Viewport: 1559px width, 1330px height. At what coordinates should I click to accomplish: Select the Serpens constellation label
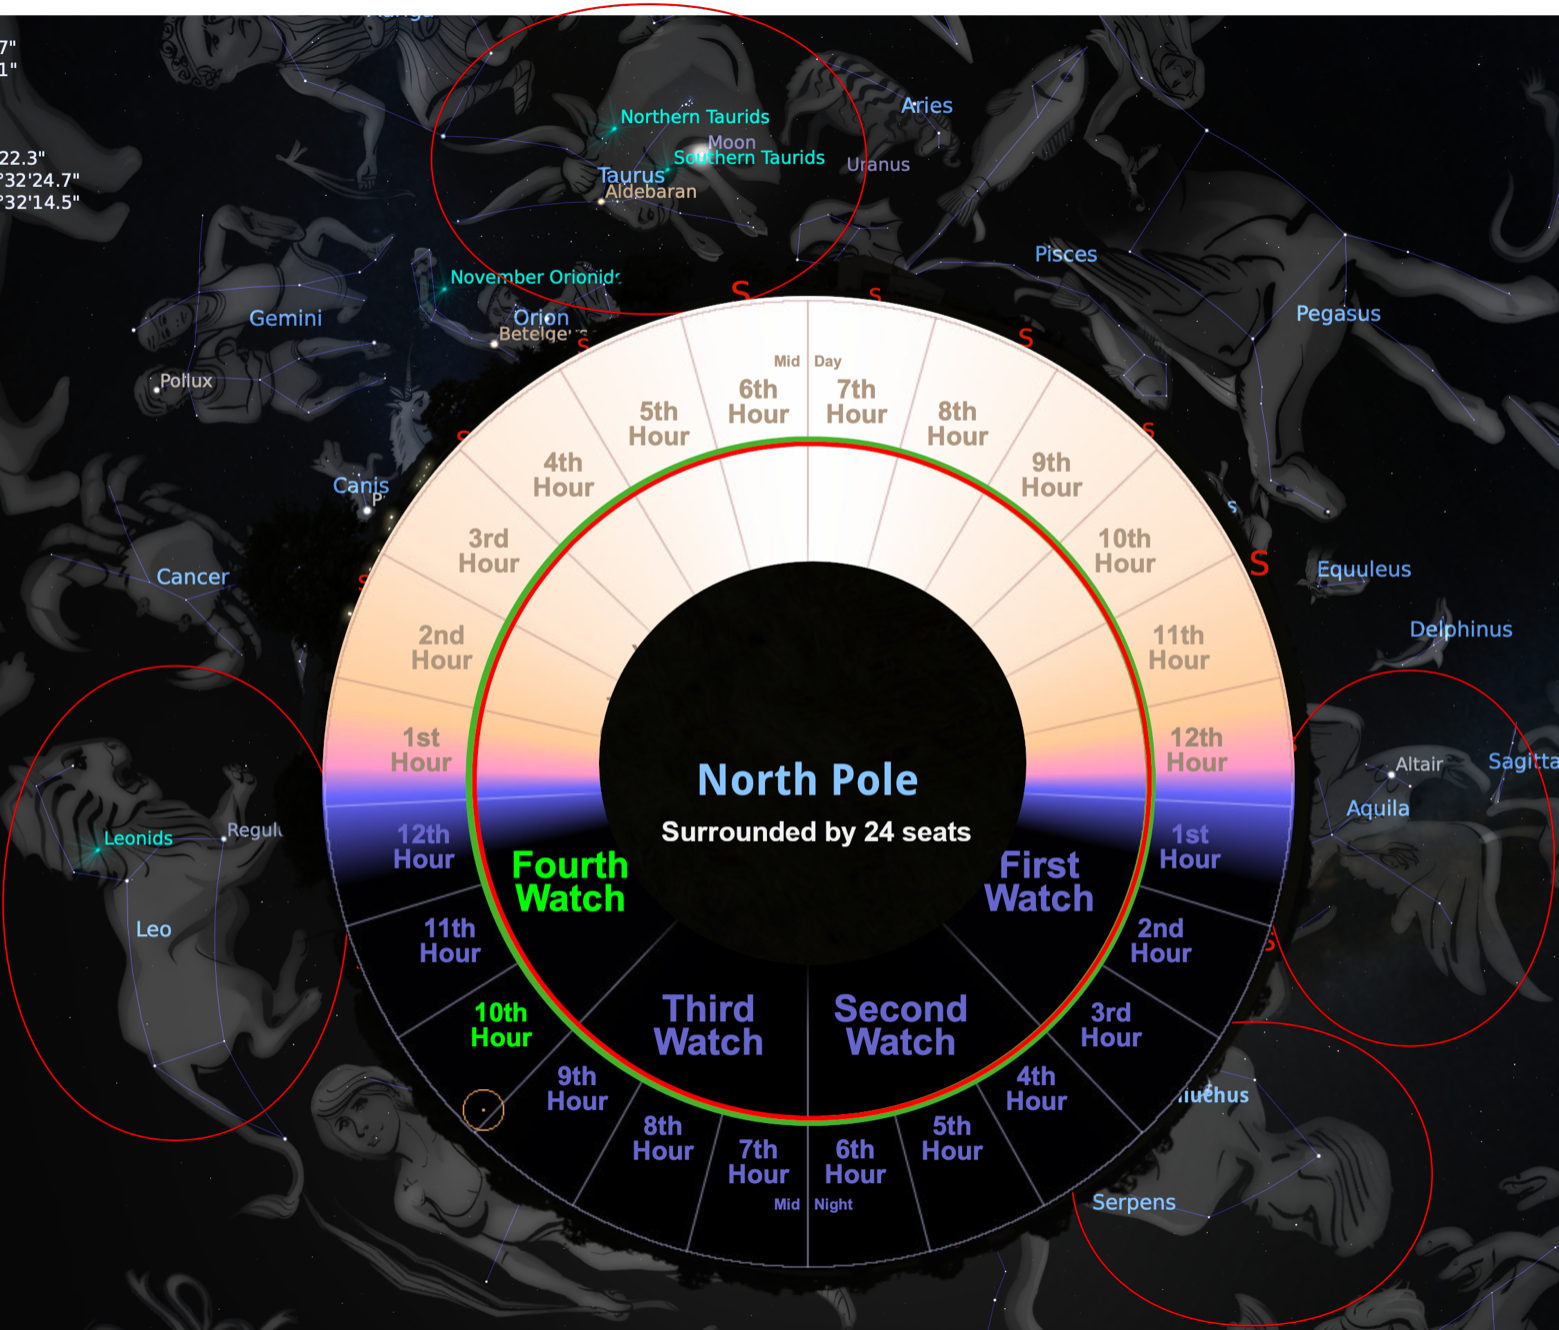point(1133,1202)
